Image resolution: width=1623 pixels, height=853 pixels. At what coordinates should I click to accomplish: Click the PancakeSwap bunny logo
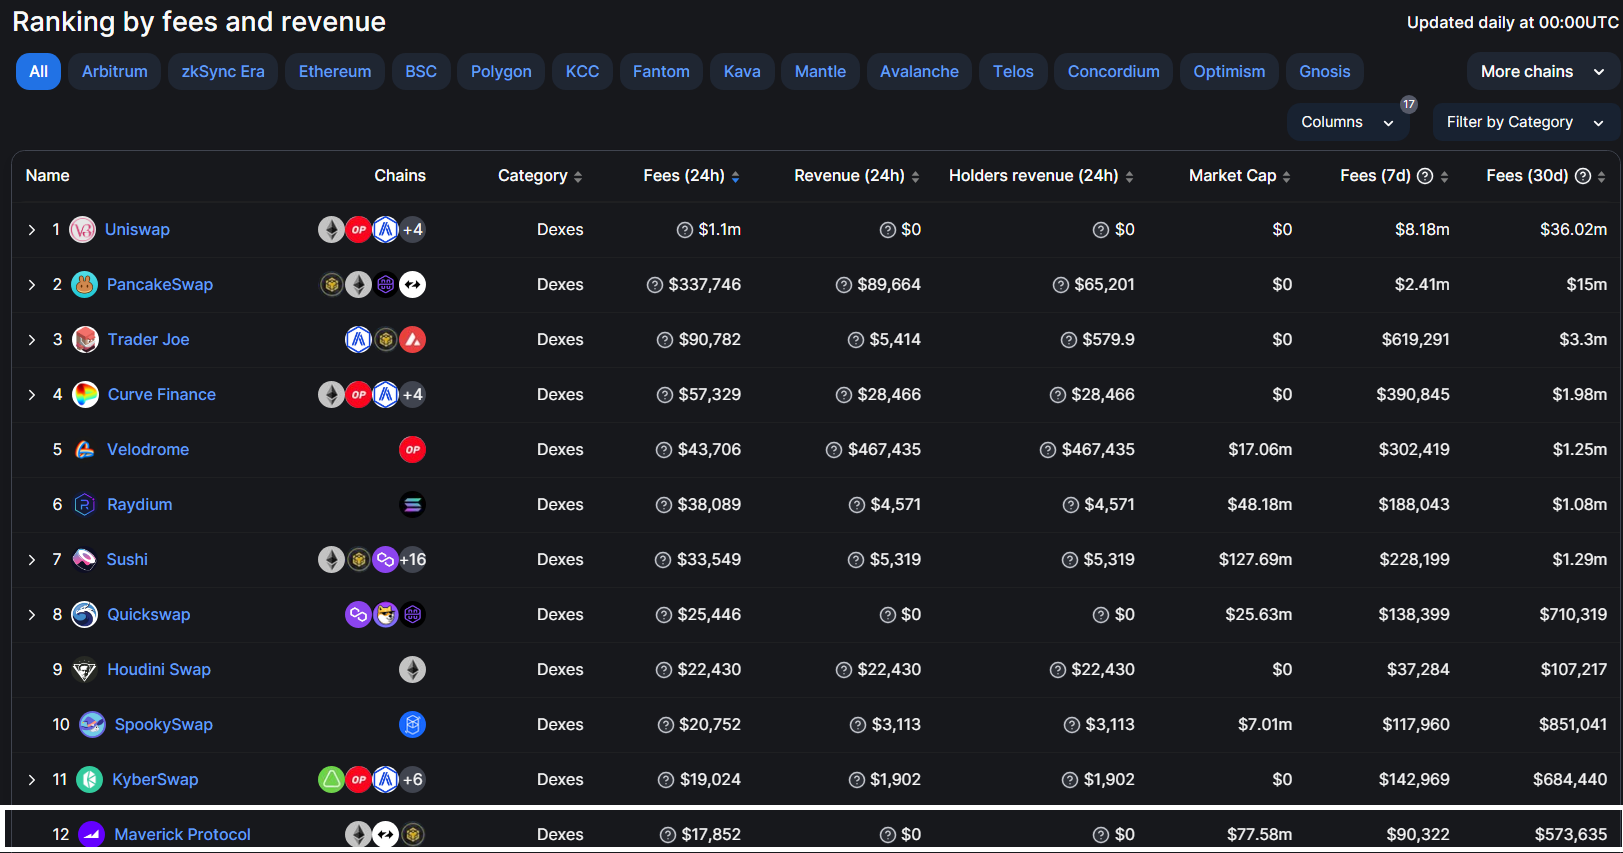pyautogui.click(x=85, y=285)
